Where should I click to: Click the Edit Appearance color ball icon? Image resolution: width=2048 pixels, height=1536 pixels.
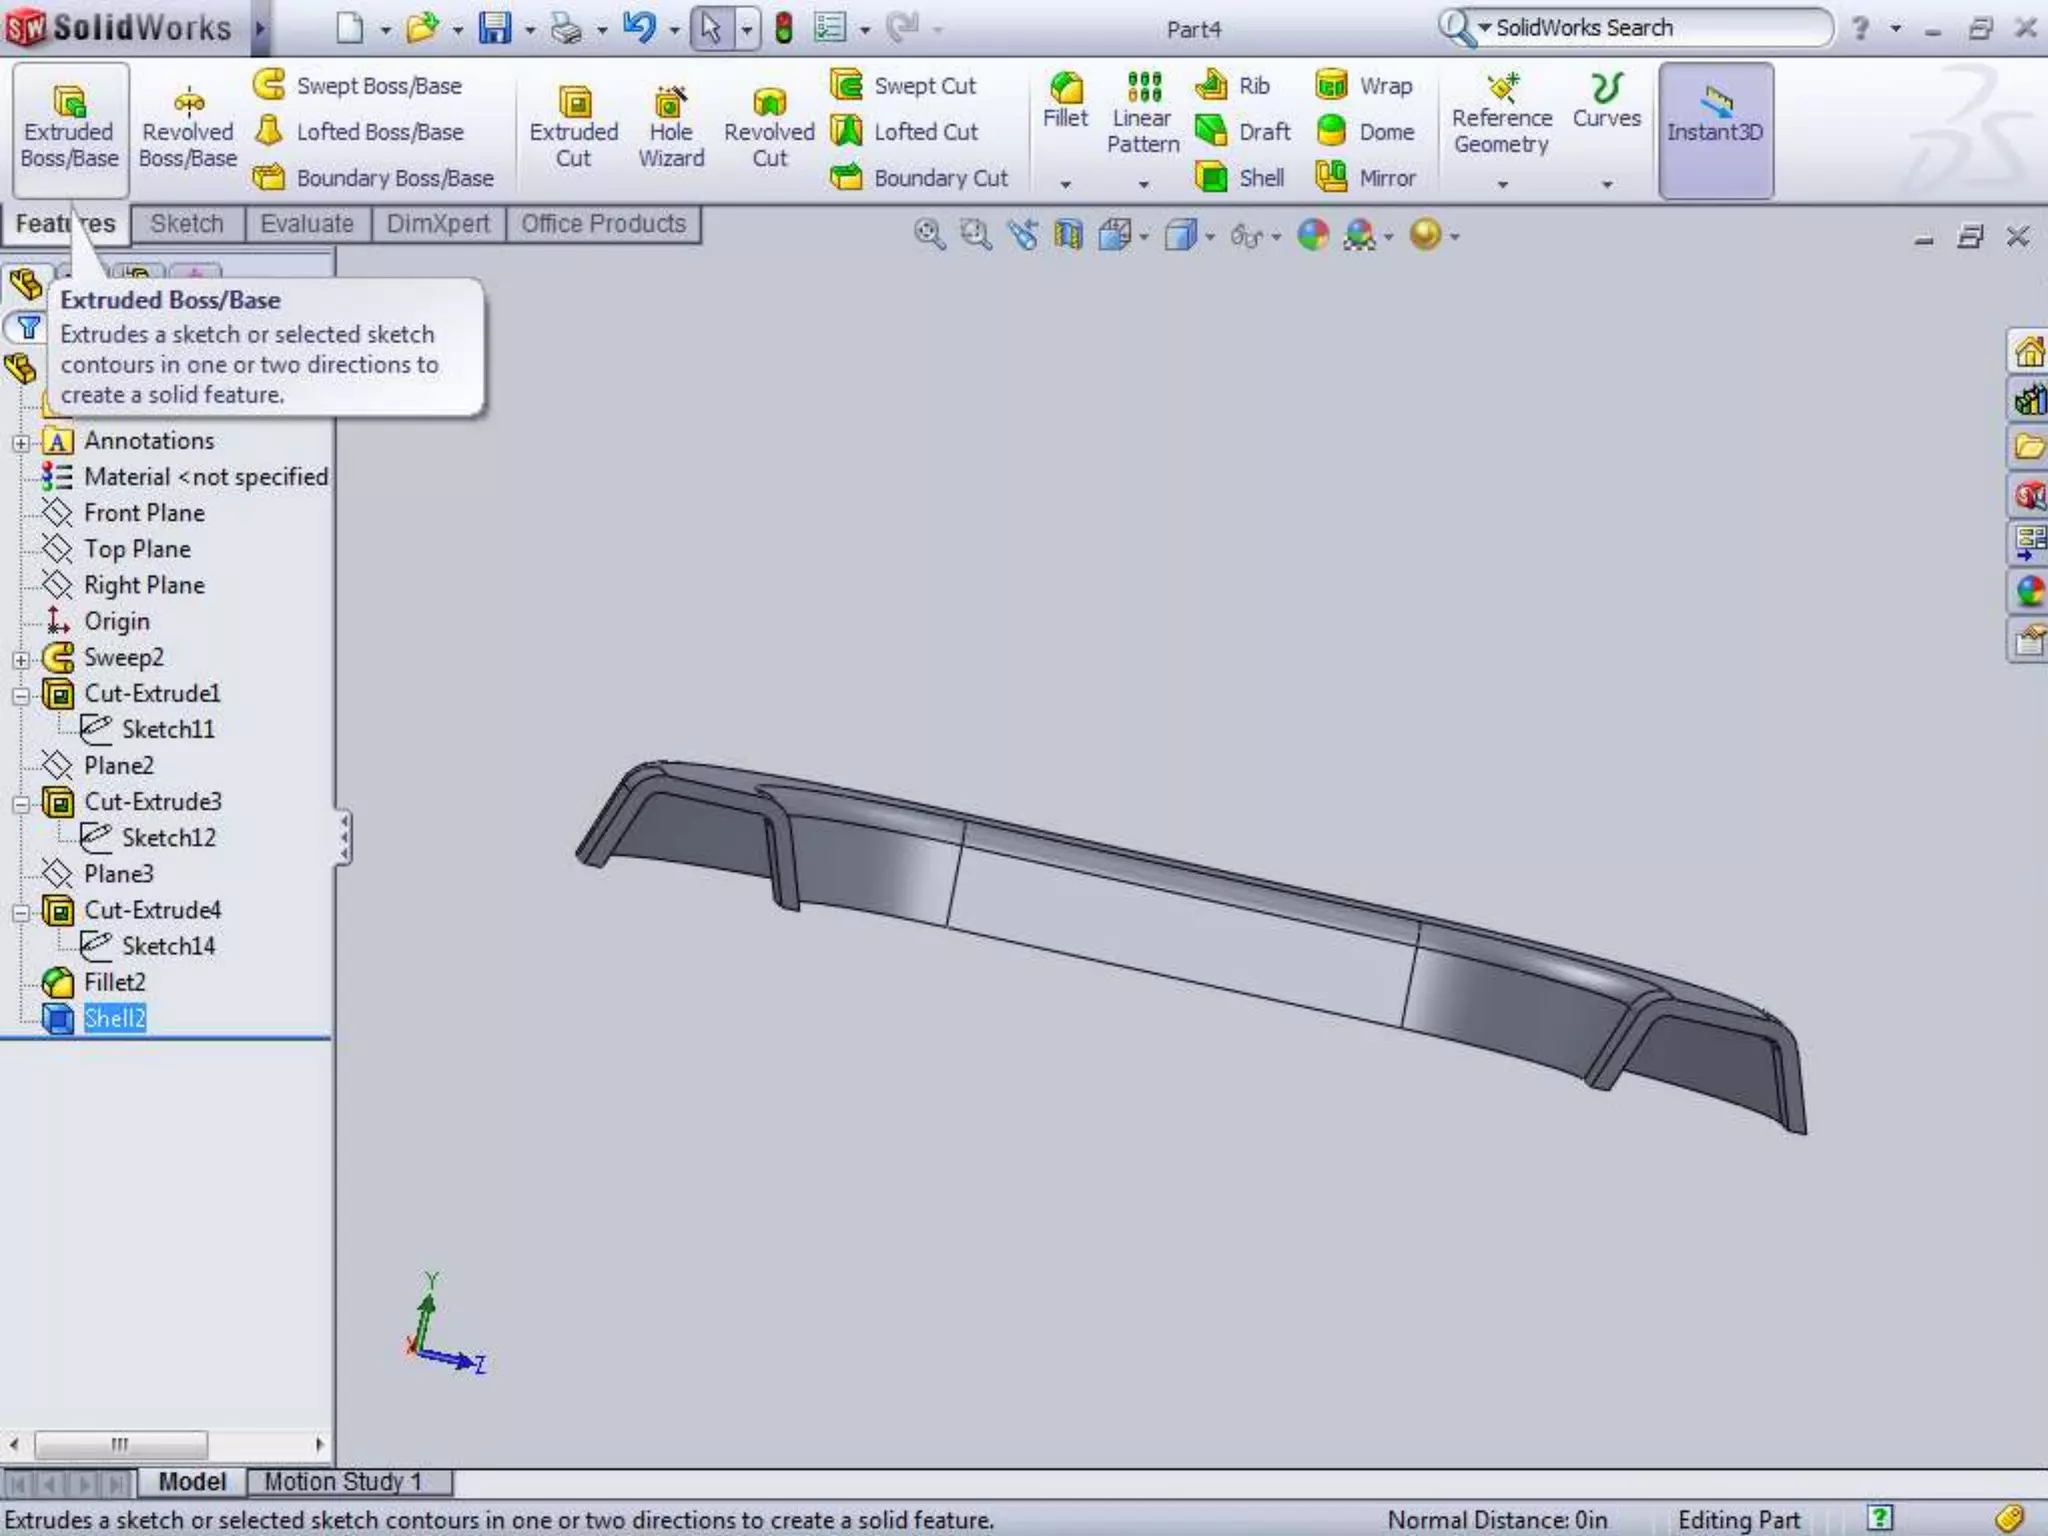coord(1313,235)
